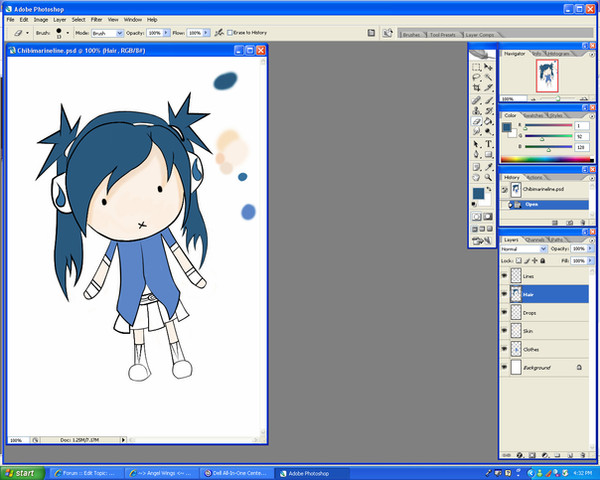Open the Image menu
Image resolution: width=600 pixels, height=480 pixels.
[41, 20]
